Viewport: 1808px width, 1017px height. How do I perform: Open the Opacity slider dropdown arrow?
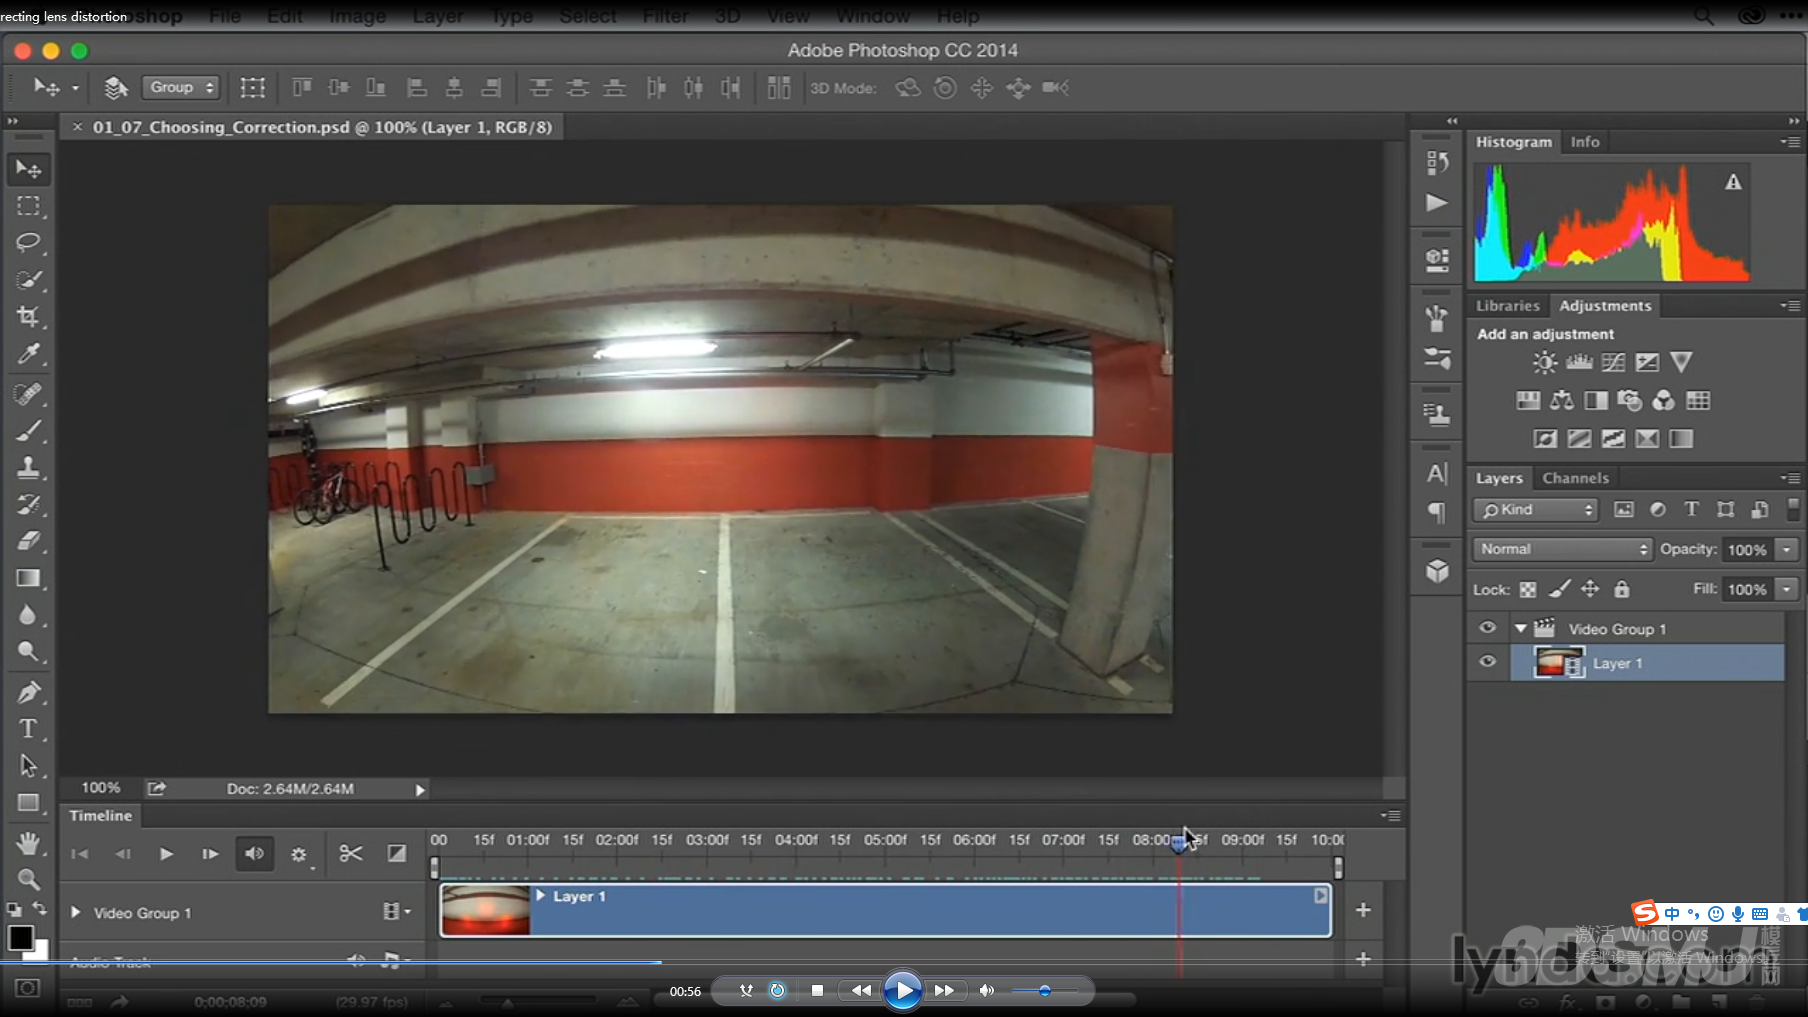[x=1787, y=549]
